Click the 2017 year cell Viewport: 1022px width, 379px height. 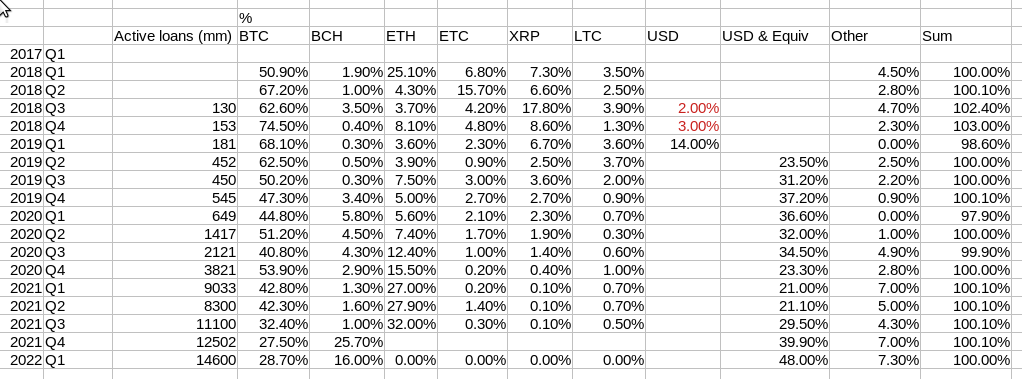22,54
